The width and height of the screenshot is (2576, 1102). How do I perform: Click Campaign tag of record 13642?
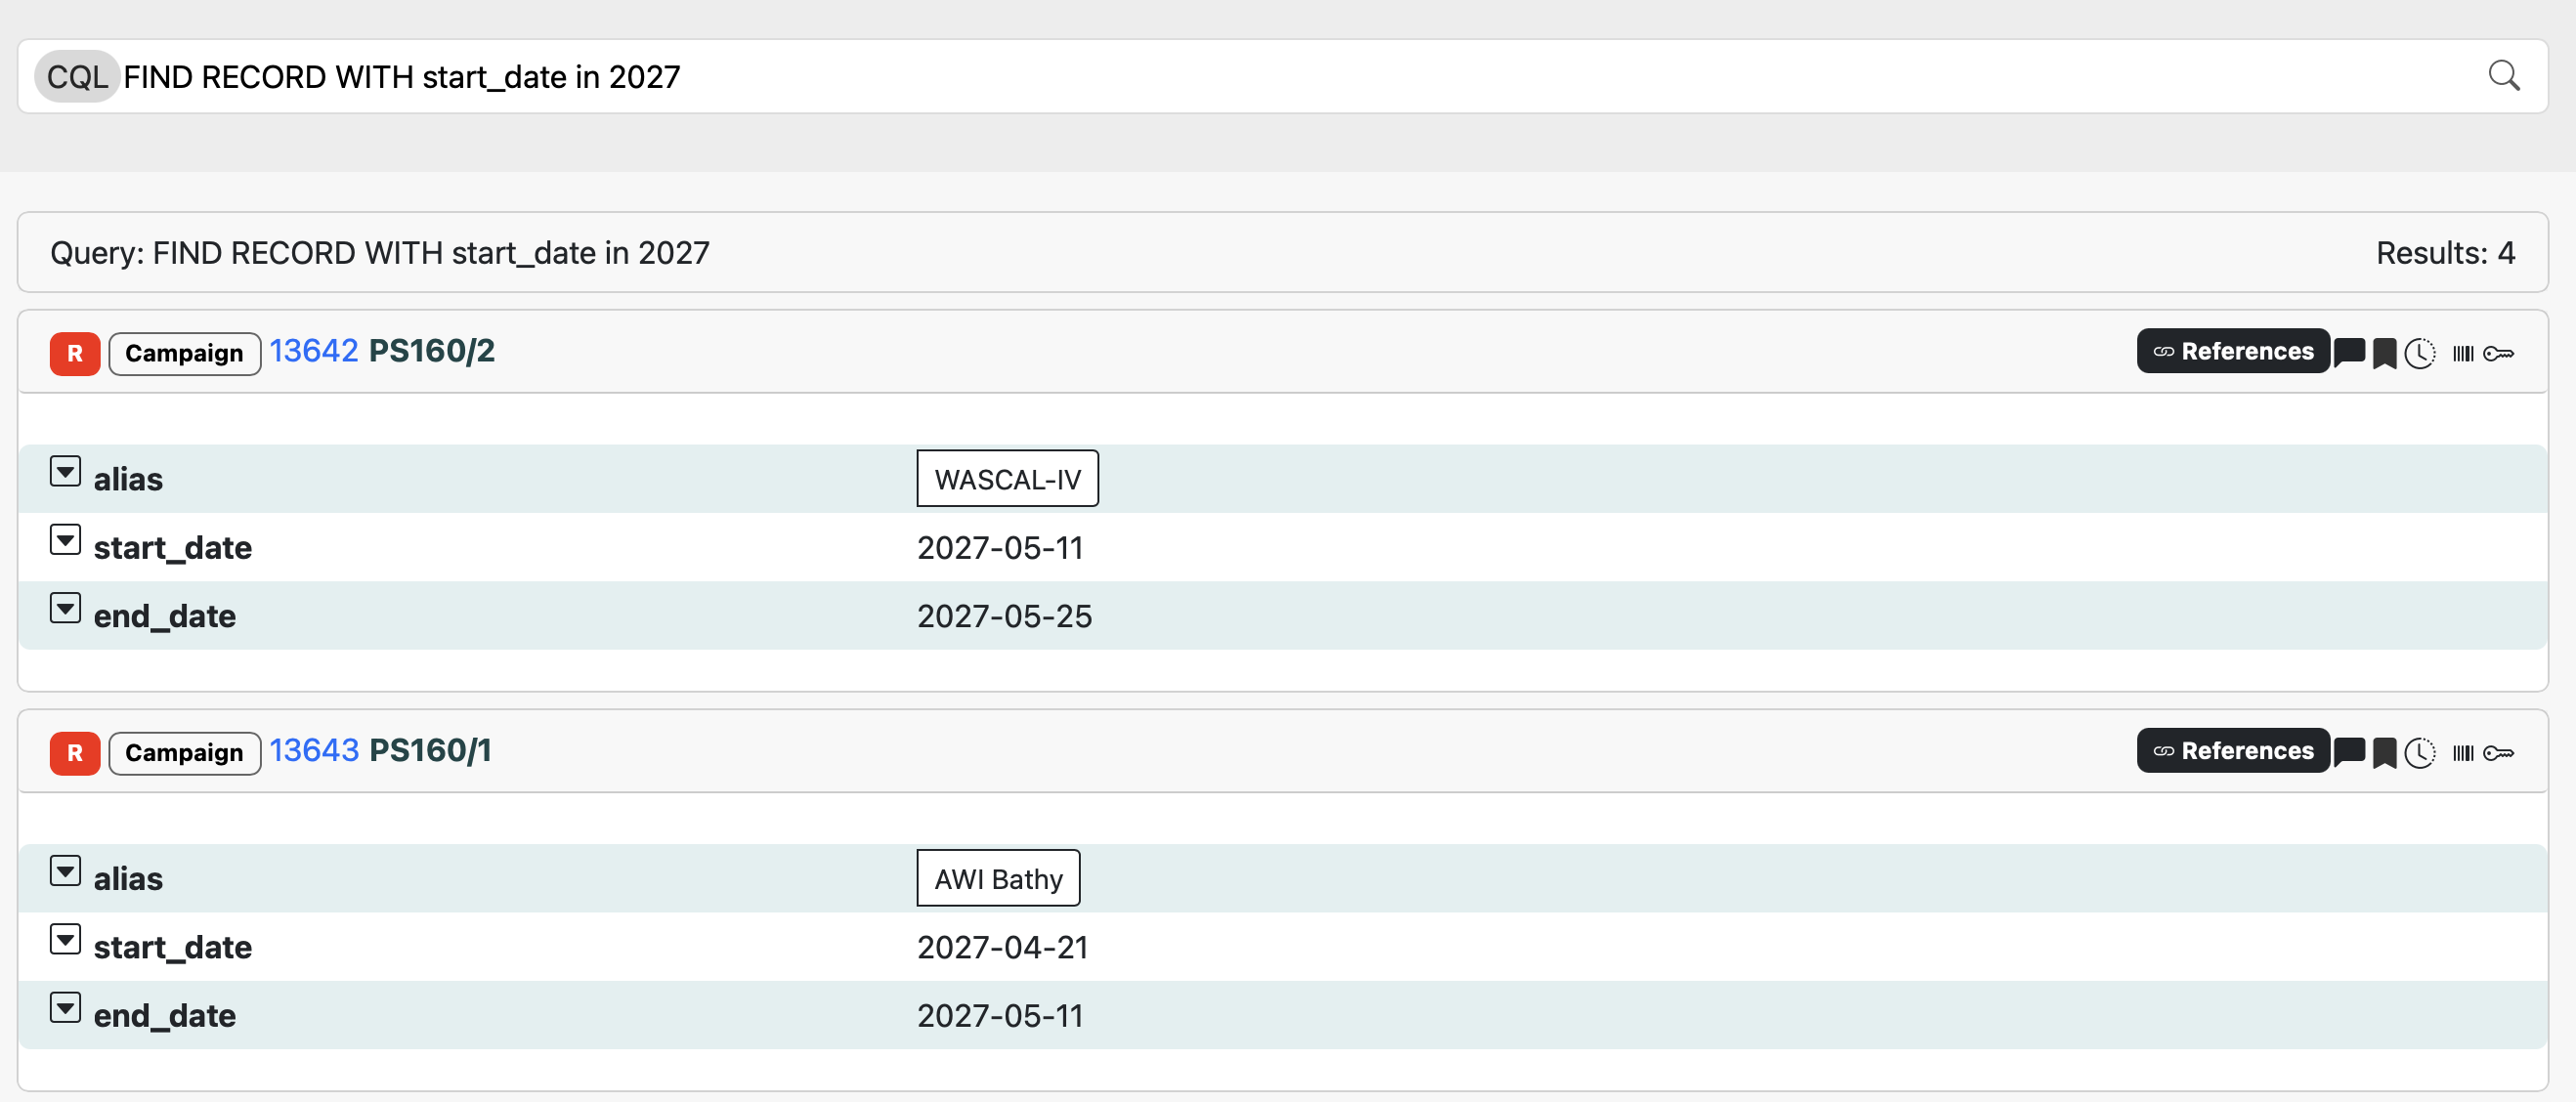coord(184,353)
